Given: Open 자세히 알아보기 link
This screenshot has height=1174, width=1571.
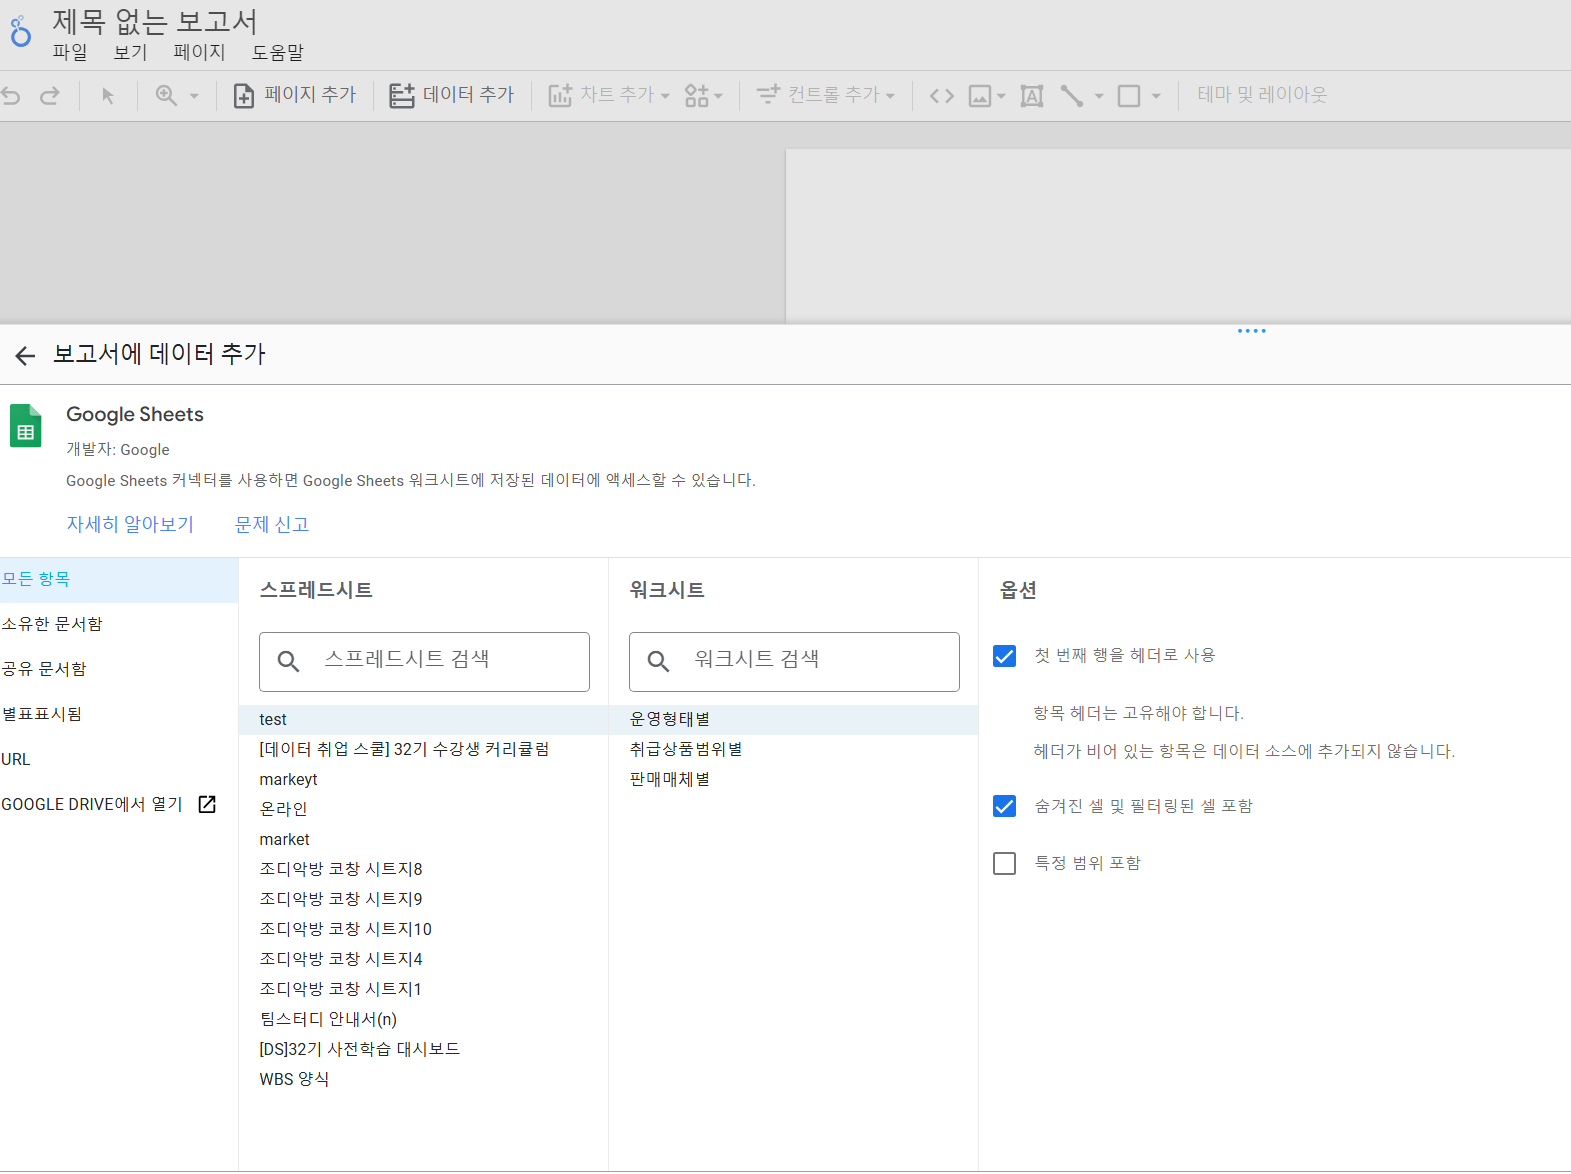Looking at the screenshot, I should [x=130, y=524].
